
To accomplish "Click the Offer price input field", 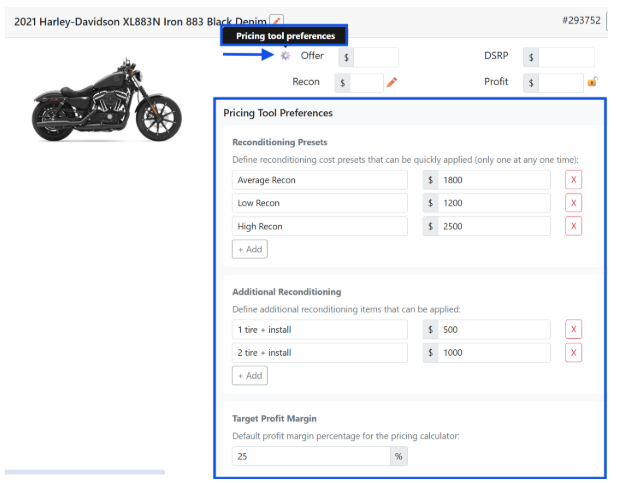I will [376, 58].
